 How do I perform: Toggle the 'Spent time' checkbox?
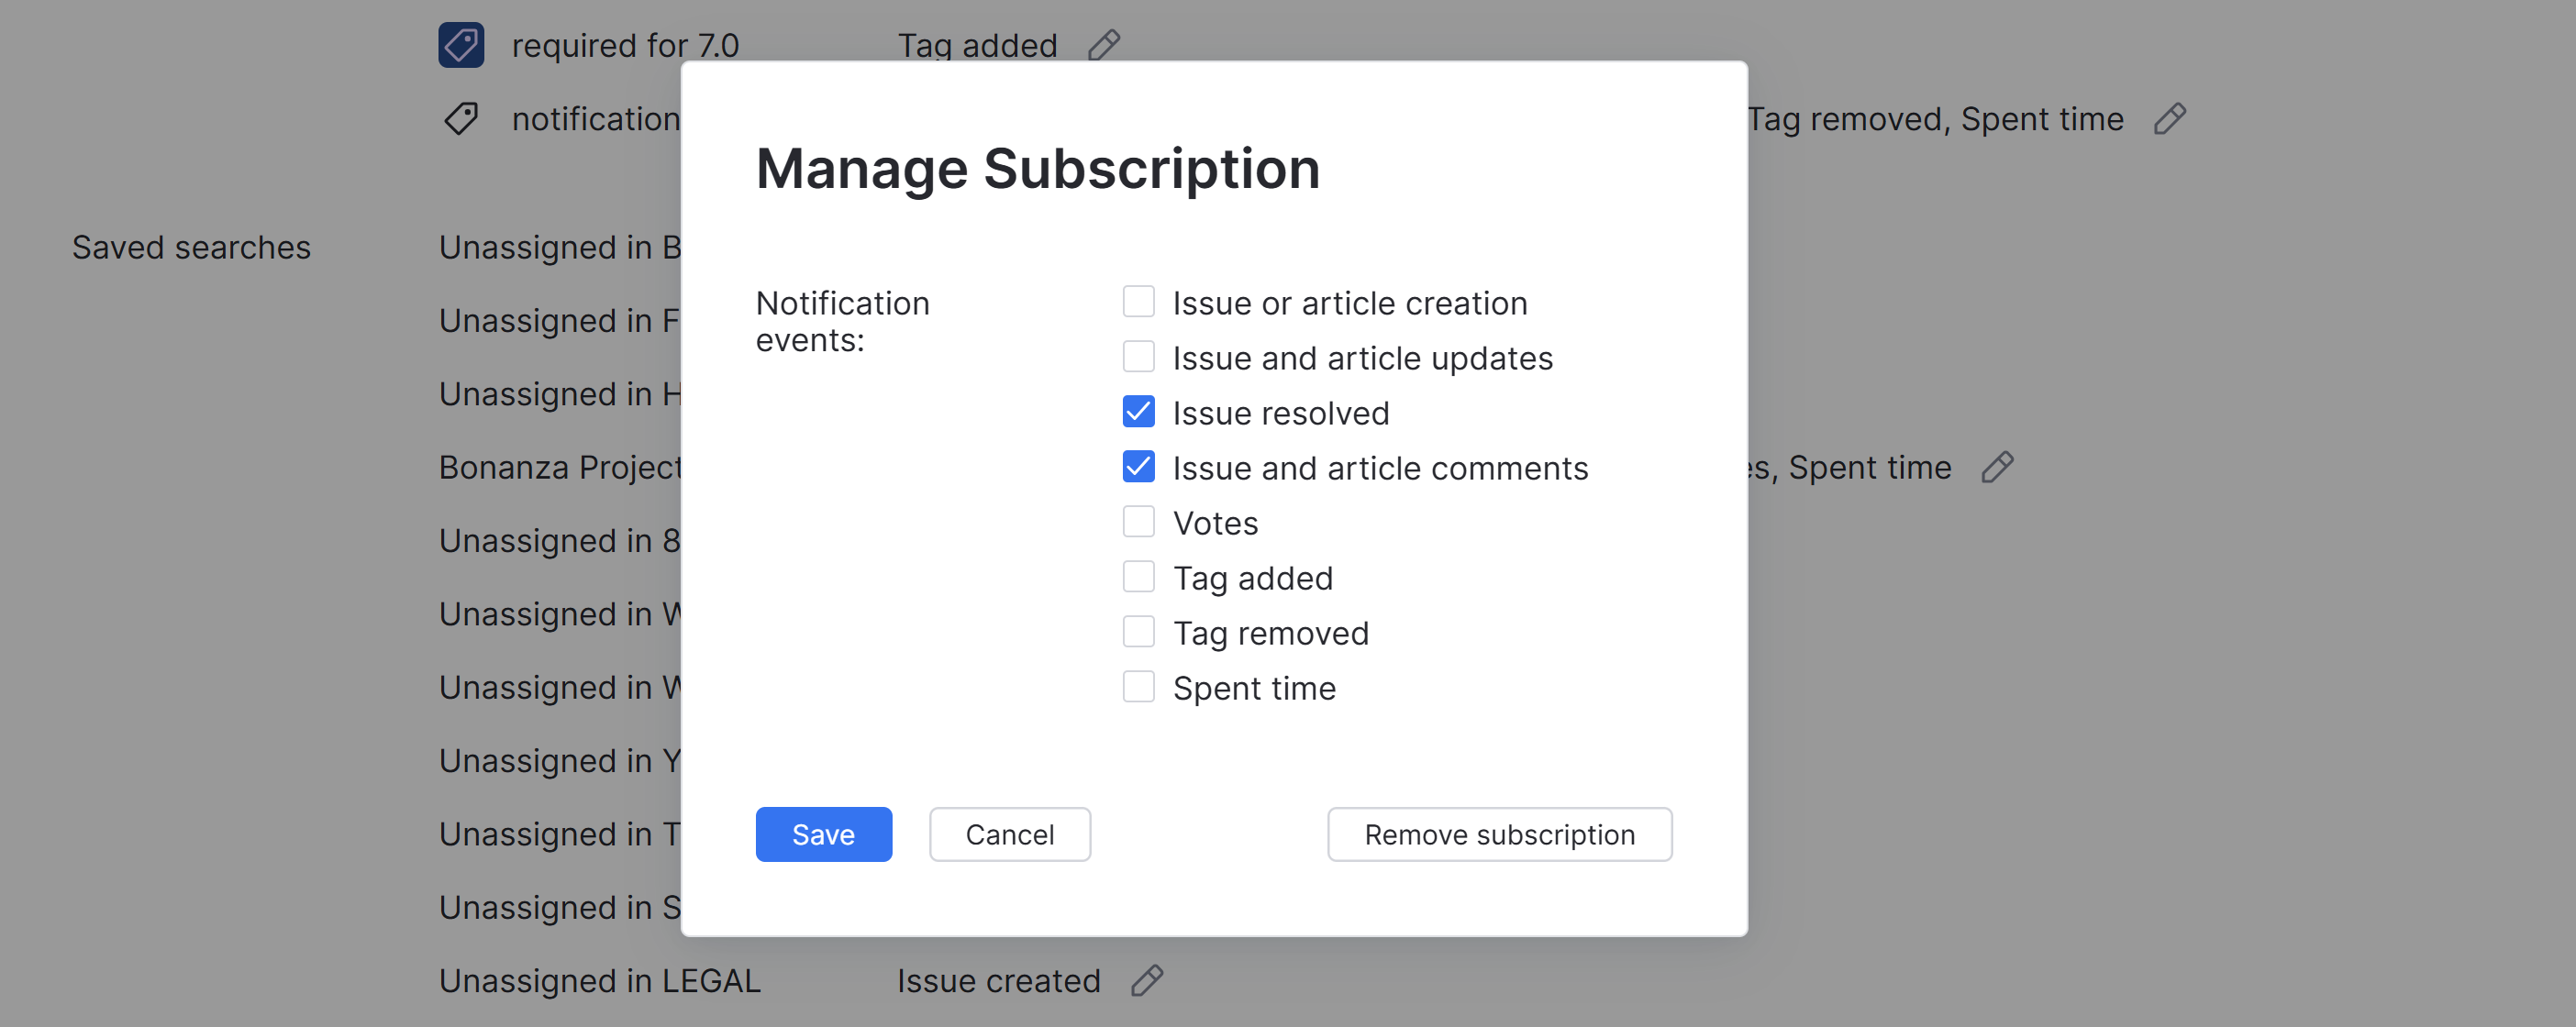pyautogui.click(x=1138, y=687)
